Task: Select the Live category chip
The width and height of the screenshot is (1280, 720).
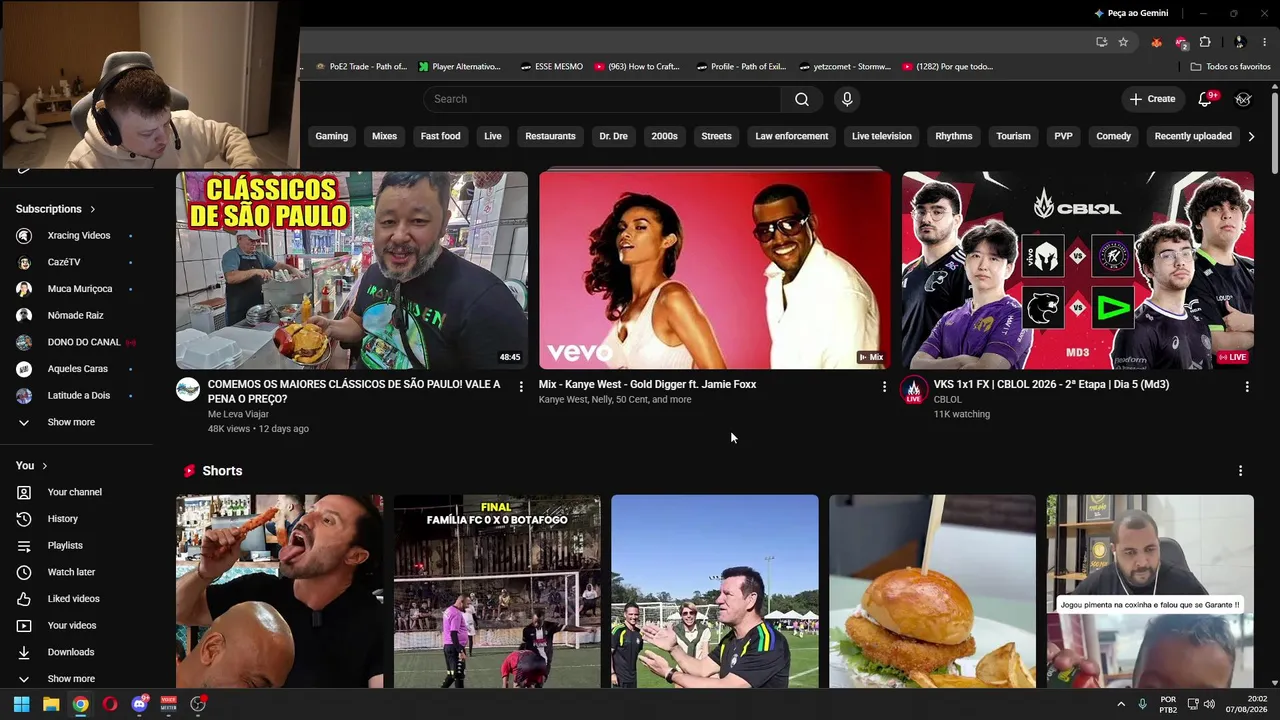Action: 493,136
